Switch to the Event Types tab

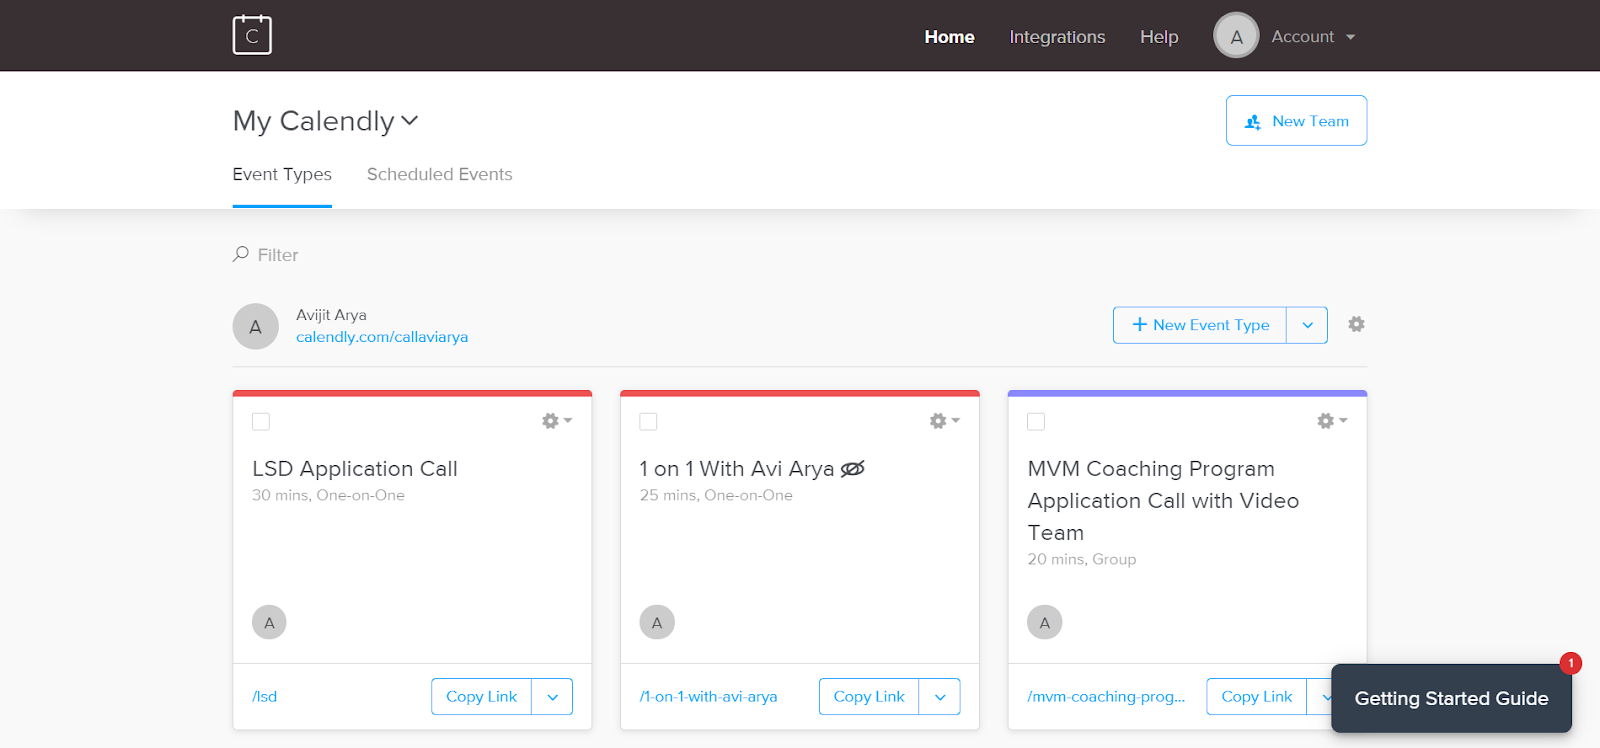coord(282,174)
